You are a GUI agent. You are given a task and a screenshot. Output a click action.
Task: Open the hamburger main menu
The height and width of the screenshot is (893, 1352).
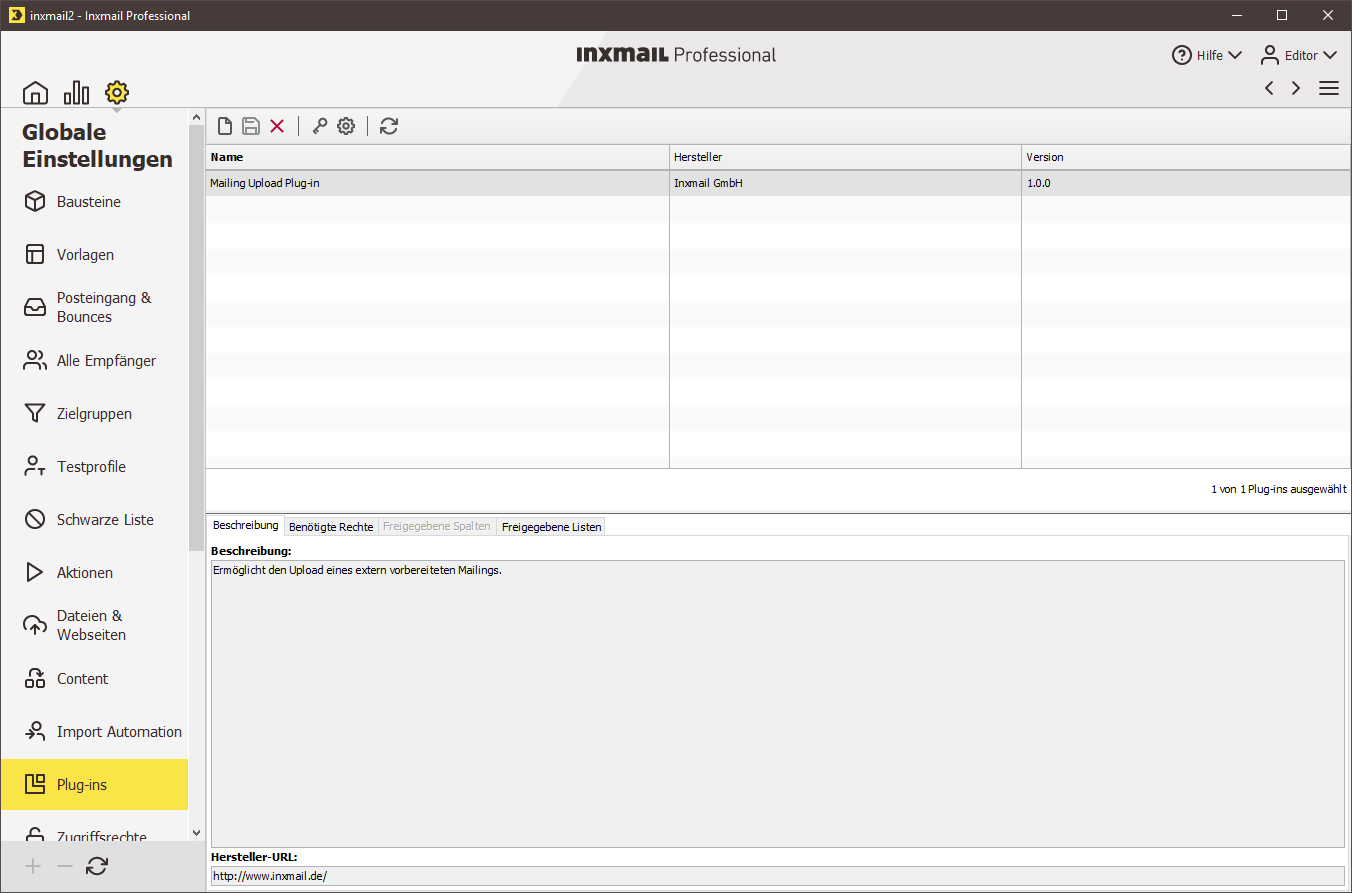click(x=1329, y=88)
